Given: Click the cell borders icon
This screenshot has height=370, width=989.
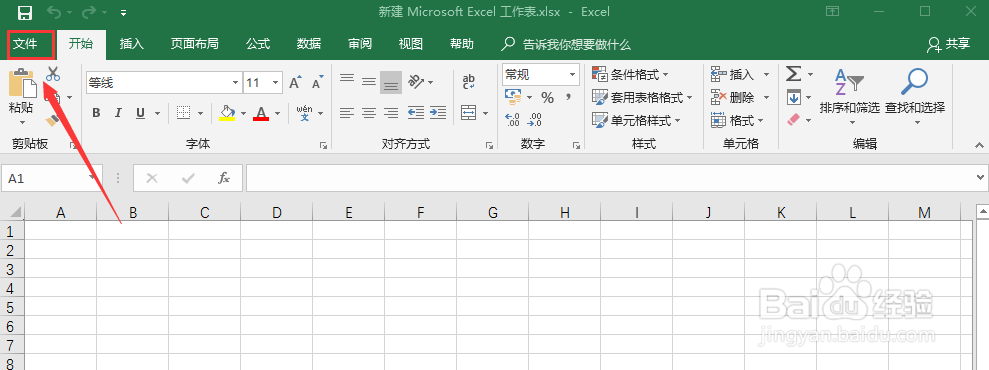Looking at the screenshot, I should pyautogui.click(x=184, y=113).
